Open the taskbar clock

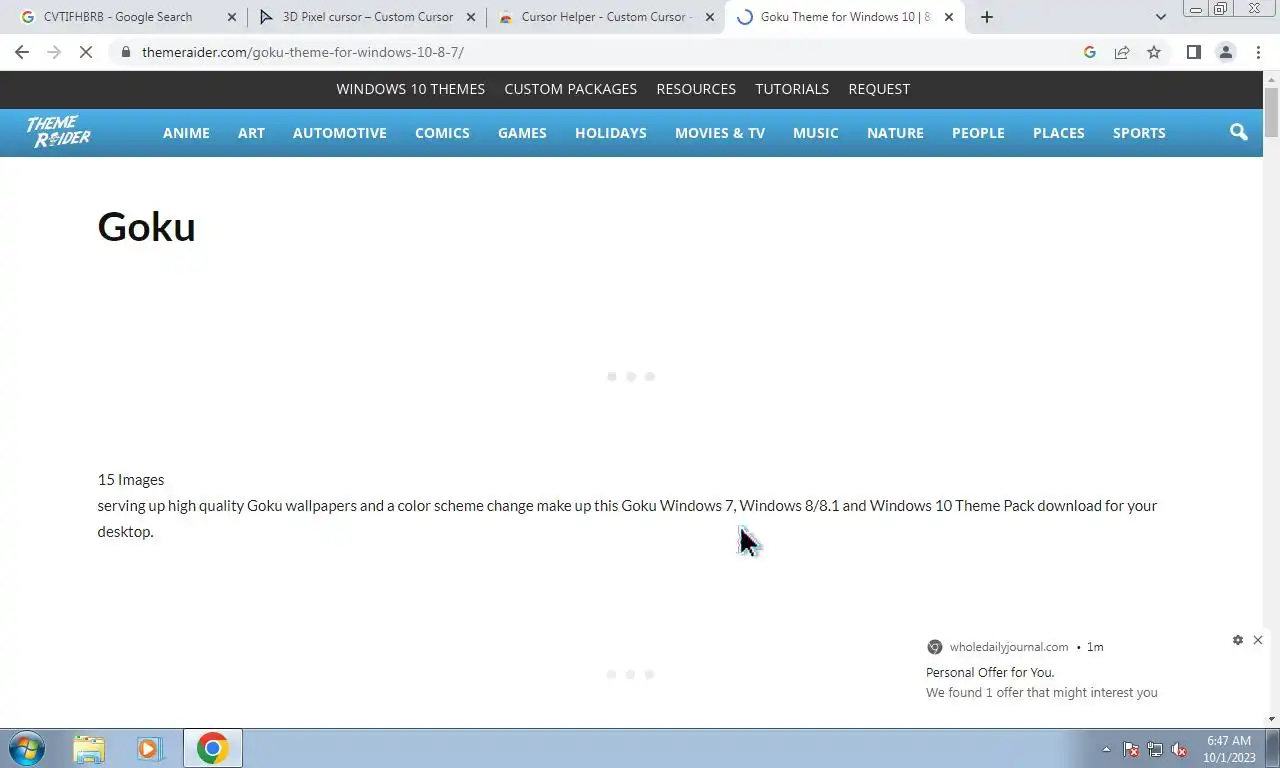point(1229,749)
